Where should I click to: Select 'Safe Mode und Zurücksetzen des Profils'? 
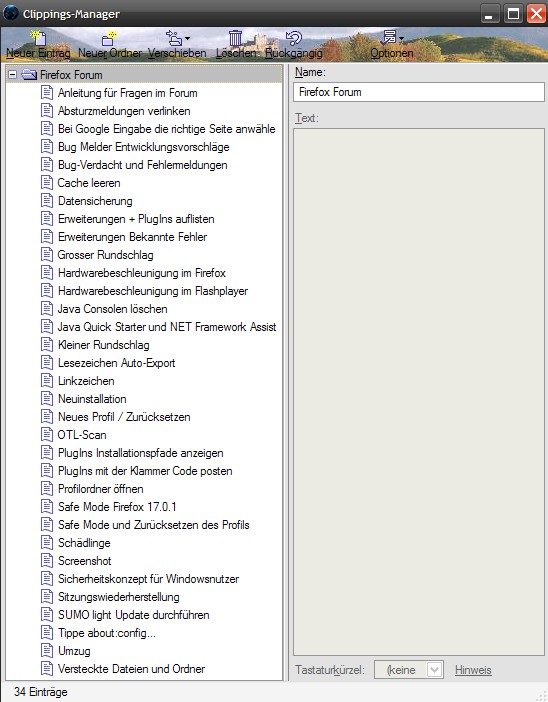point(154,525)
